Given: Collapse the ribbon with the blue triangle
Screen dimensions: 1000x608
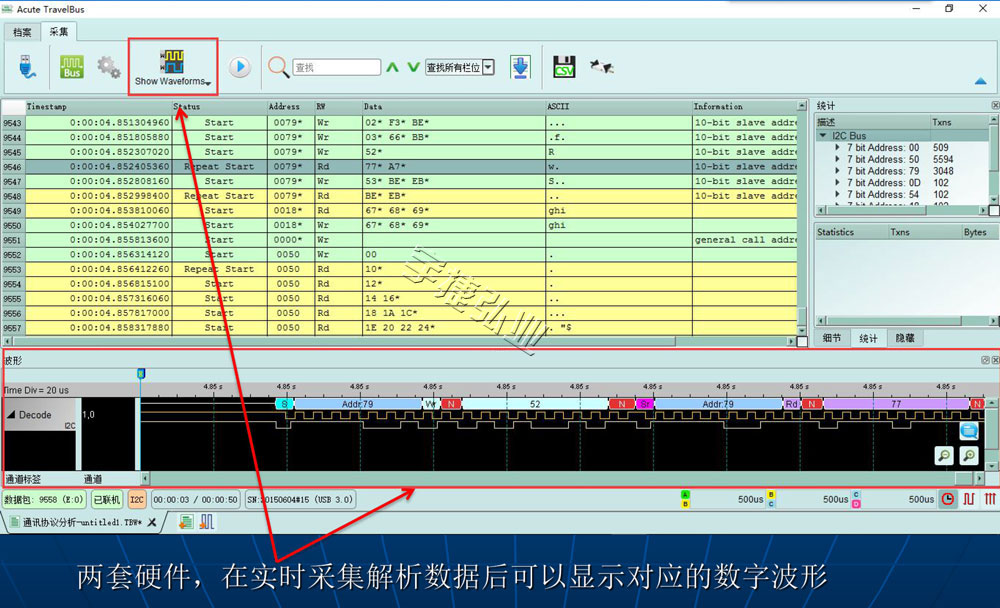Looking at the screenshot, I should pyautogui.click(x=980, y=81).
